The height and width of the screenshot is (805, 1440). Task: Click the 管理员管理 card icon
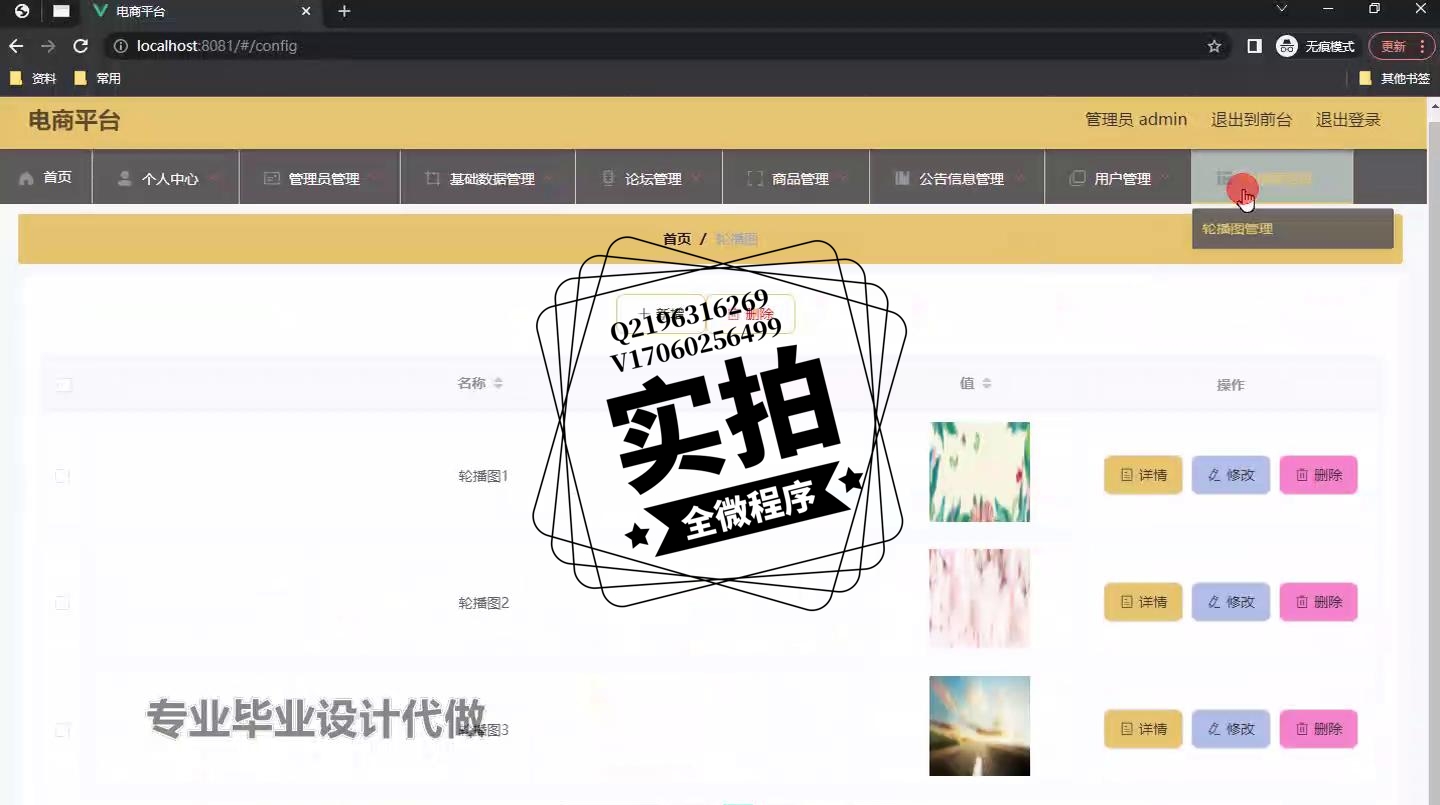tap(271, 179)
